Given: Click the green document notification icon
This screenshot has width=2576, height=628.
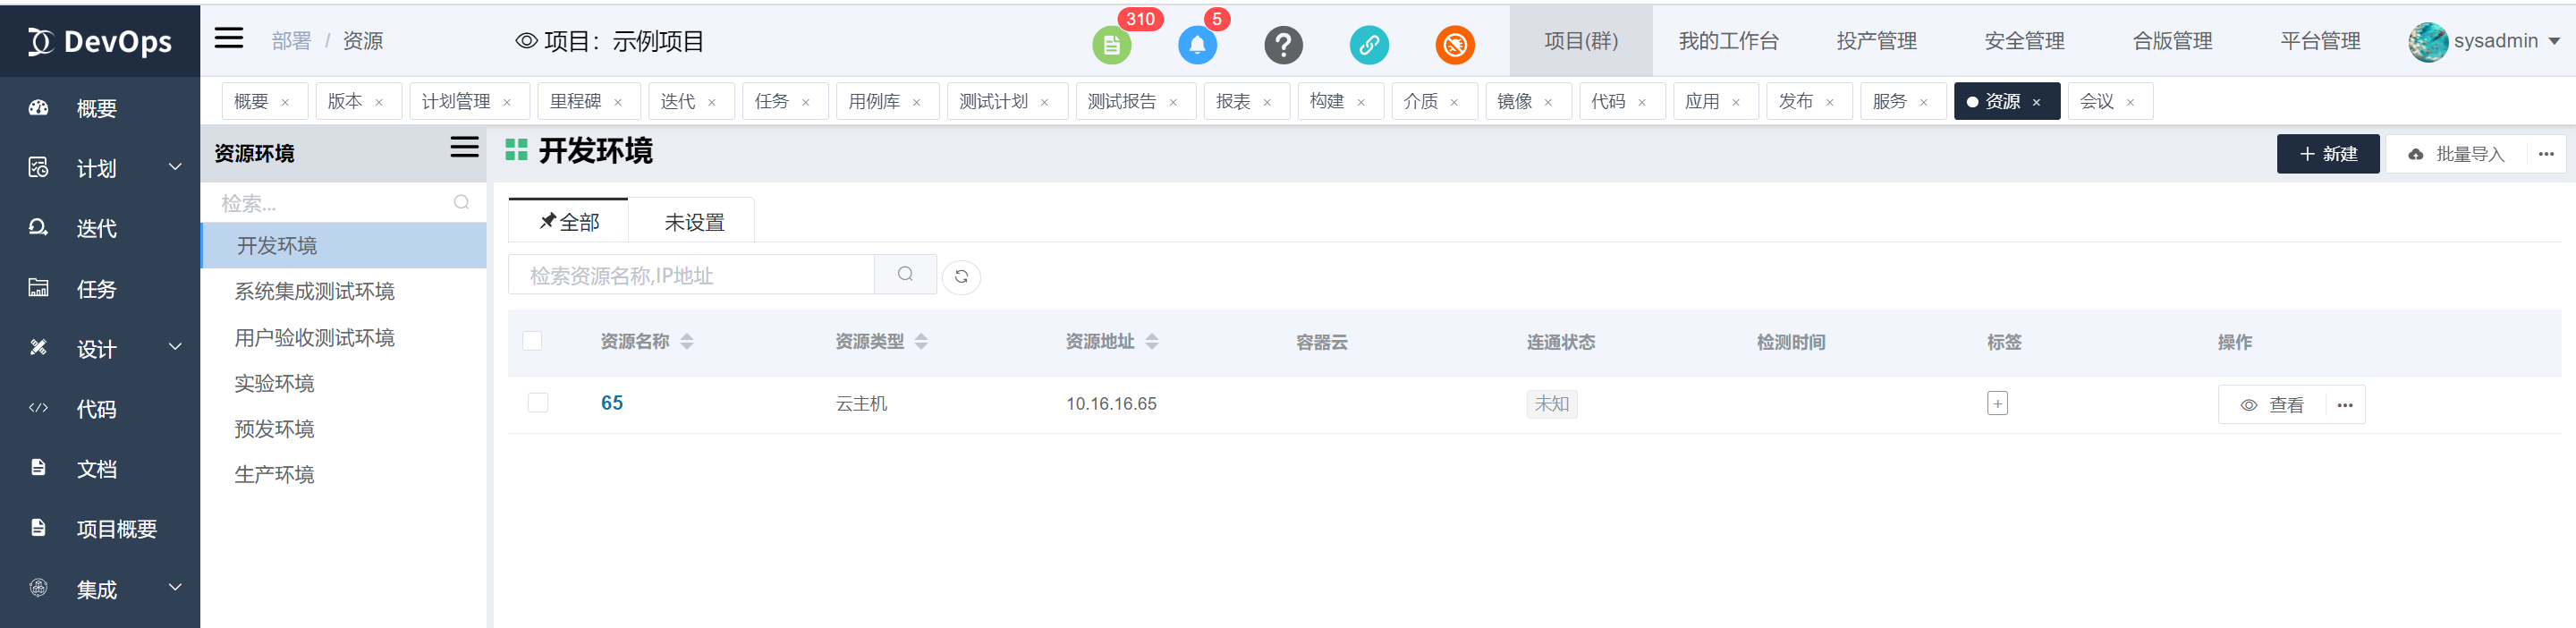Looking at the screenshot, I should click(x=1110, y=45).
